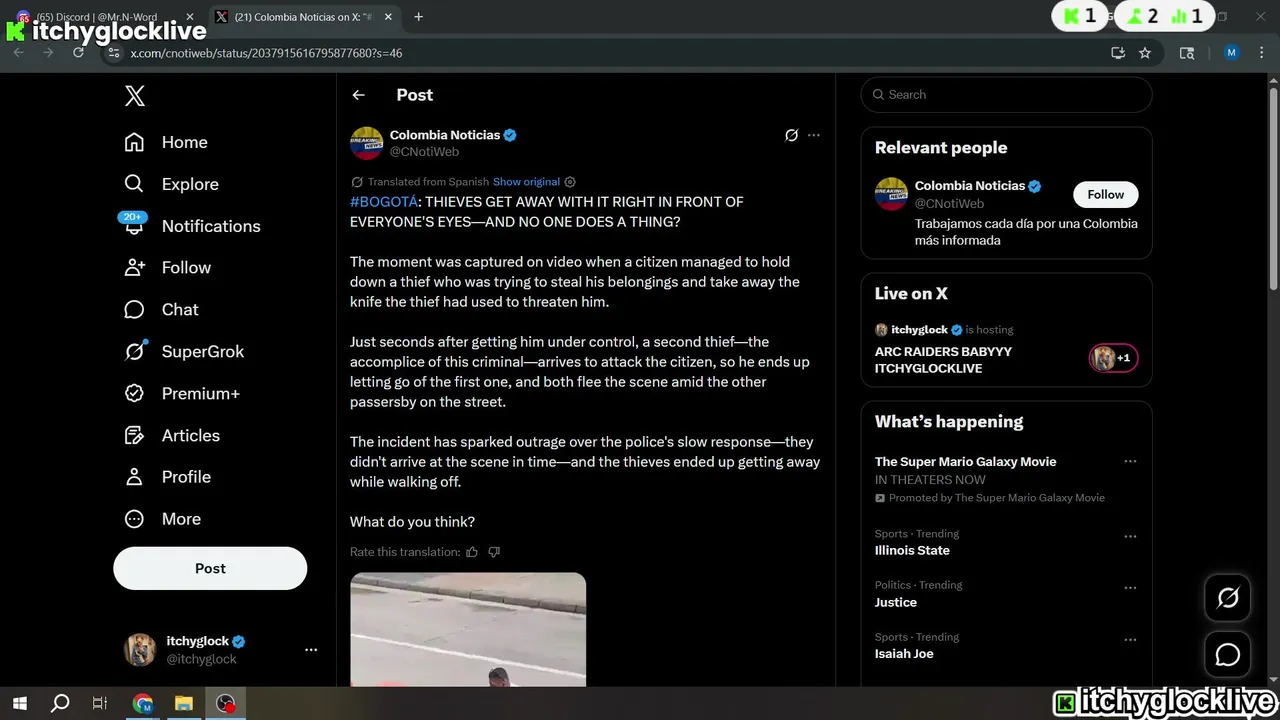Image resolution: width=1280 pixels, height=720 pixels.
Task: Open ARC RAIDERS BABYYY live stream
Action: (943, 360)
